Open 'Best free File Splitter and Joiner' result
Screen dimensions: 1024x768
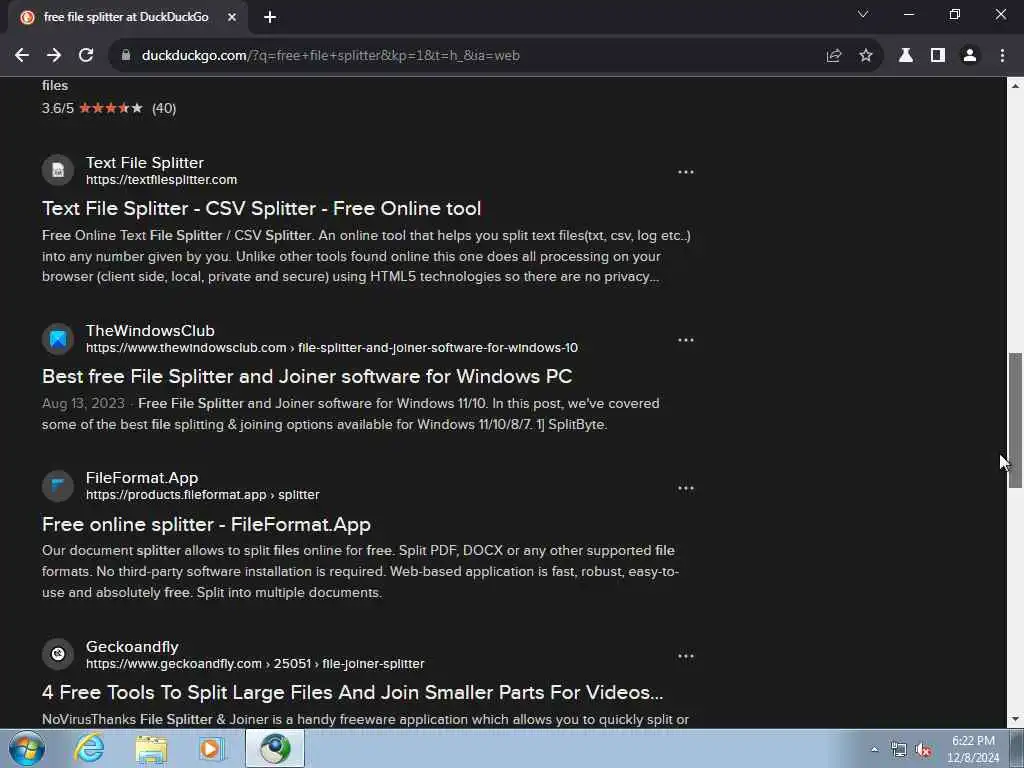(x=307, y=376)
